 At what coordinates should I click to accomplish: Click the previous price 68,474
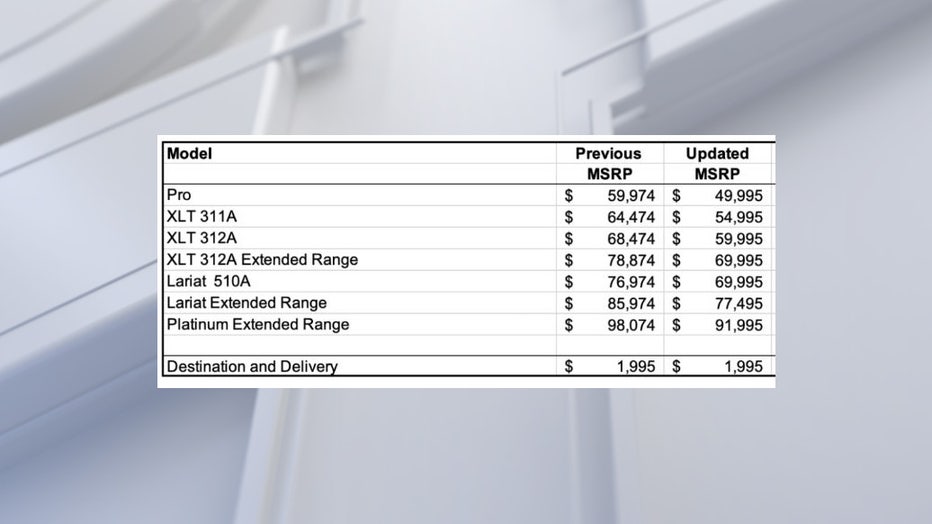click(x=631, y=239)
